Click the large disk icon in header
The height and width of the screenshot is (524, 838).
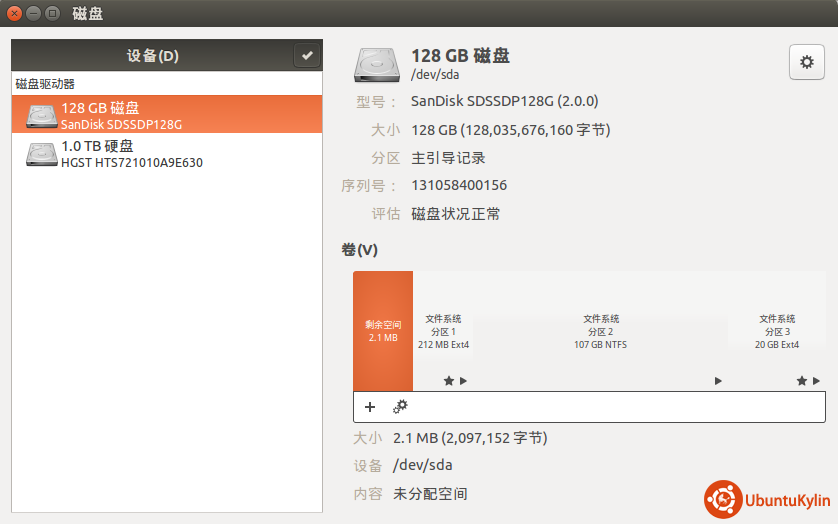[x=376, y=65]
